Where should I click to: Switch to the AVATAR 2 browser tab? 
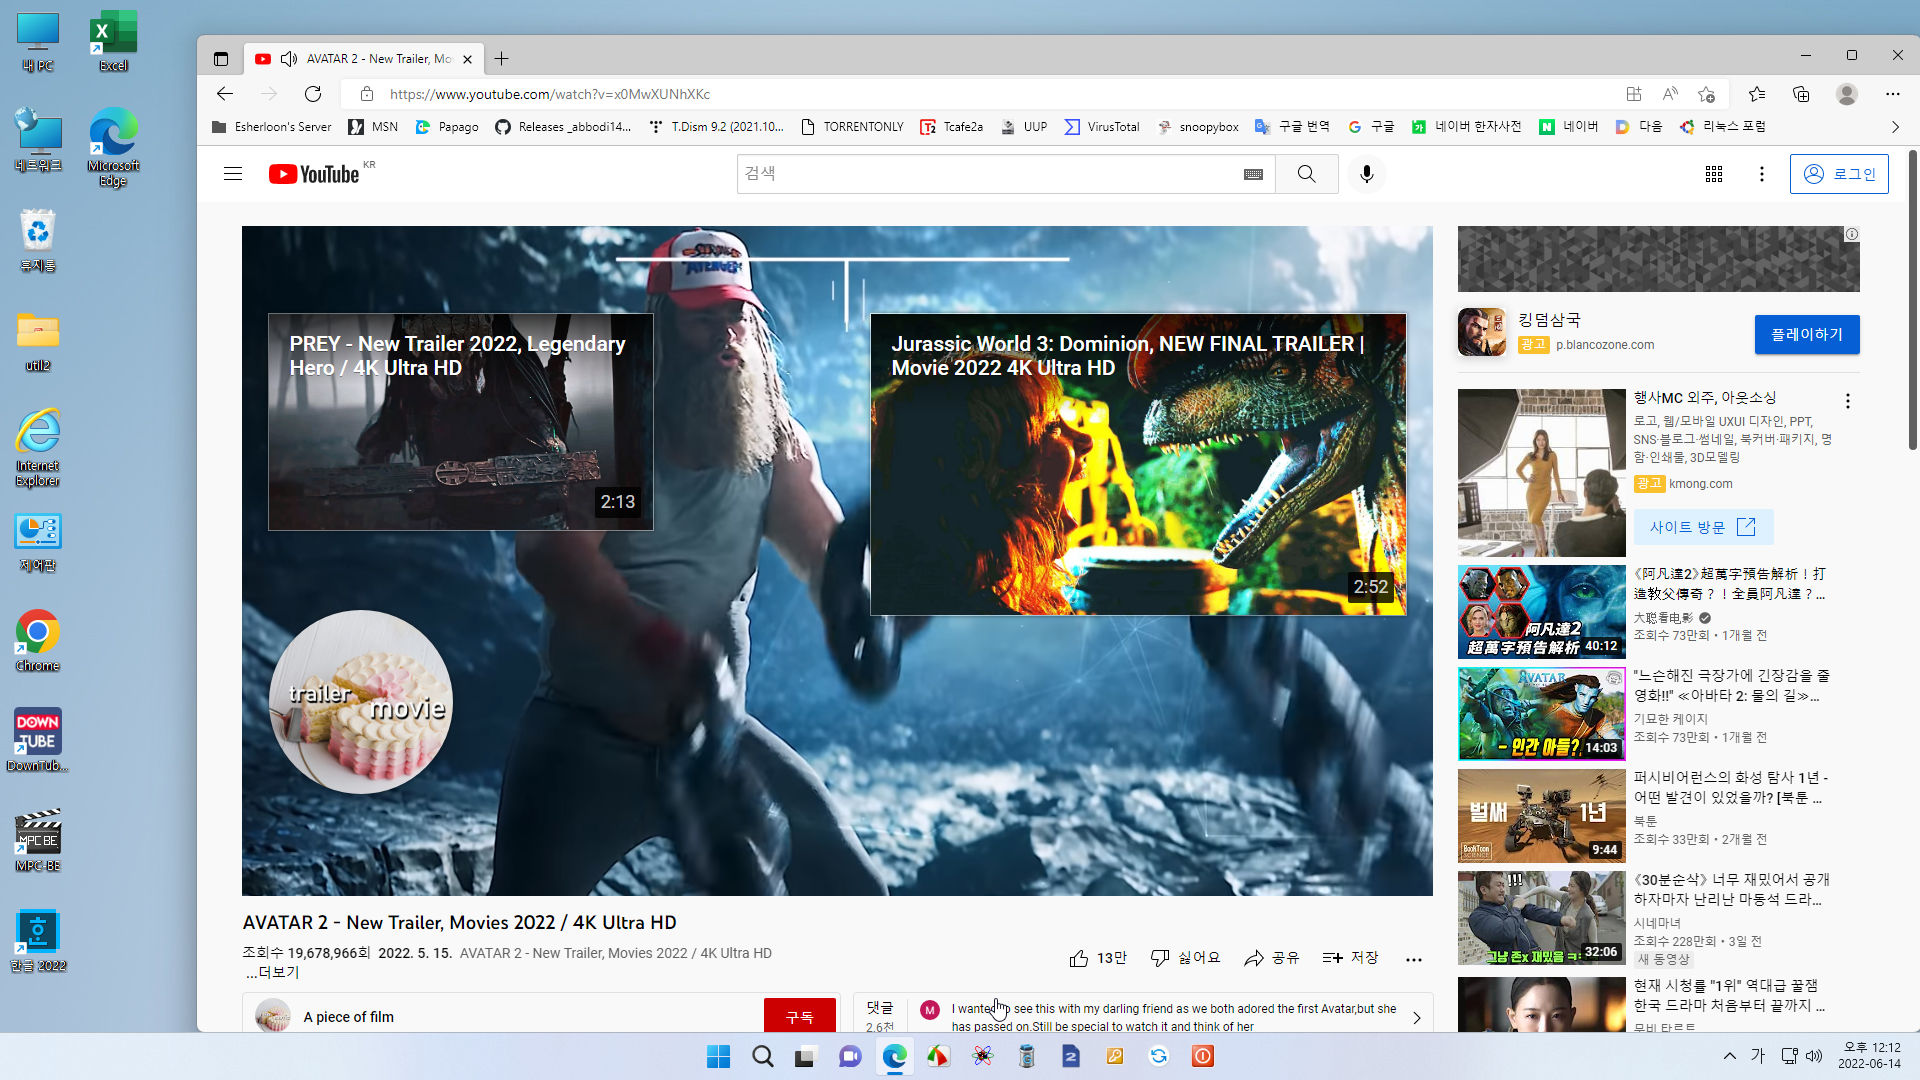coord(365,59)
